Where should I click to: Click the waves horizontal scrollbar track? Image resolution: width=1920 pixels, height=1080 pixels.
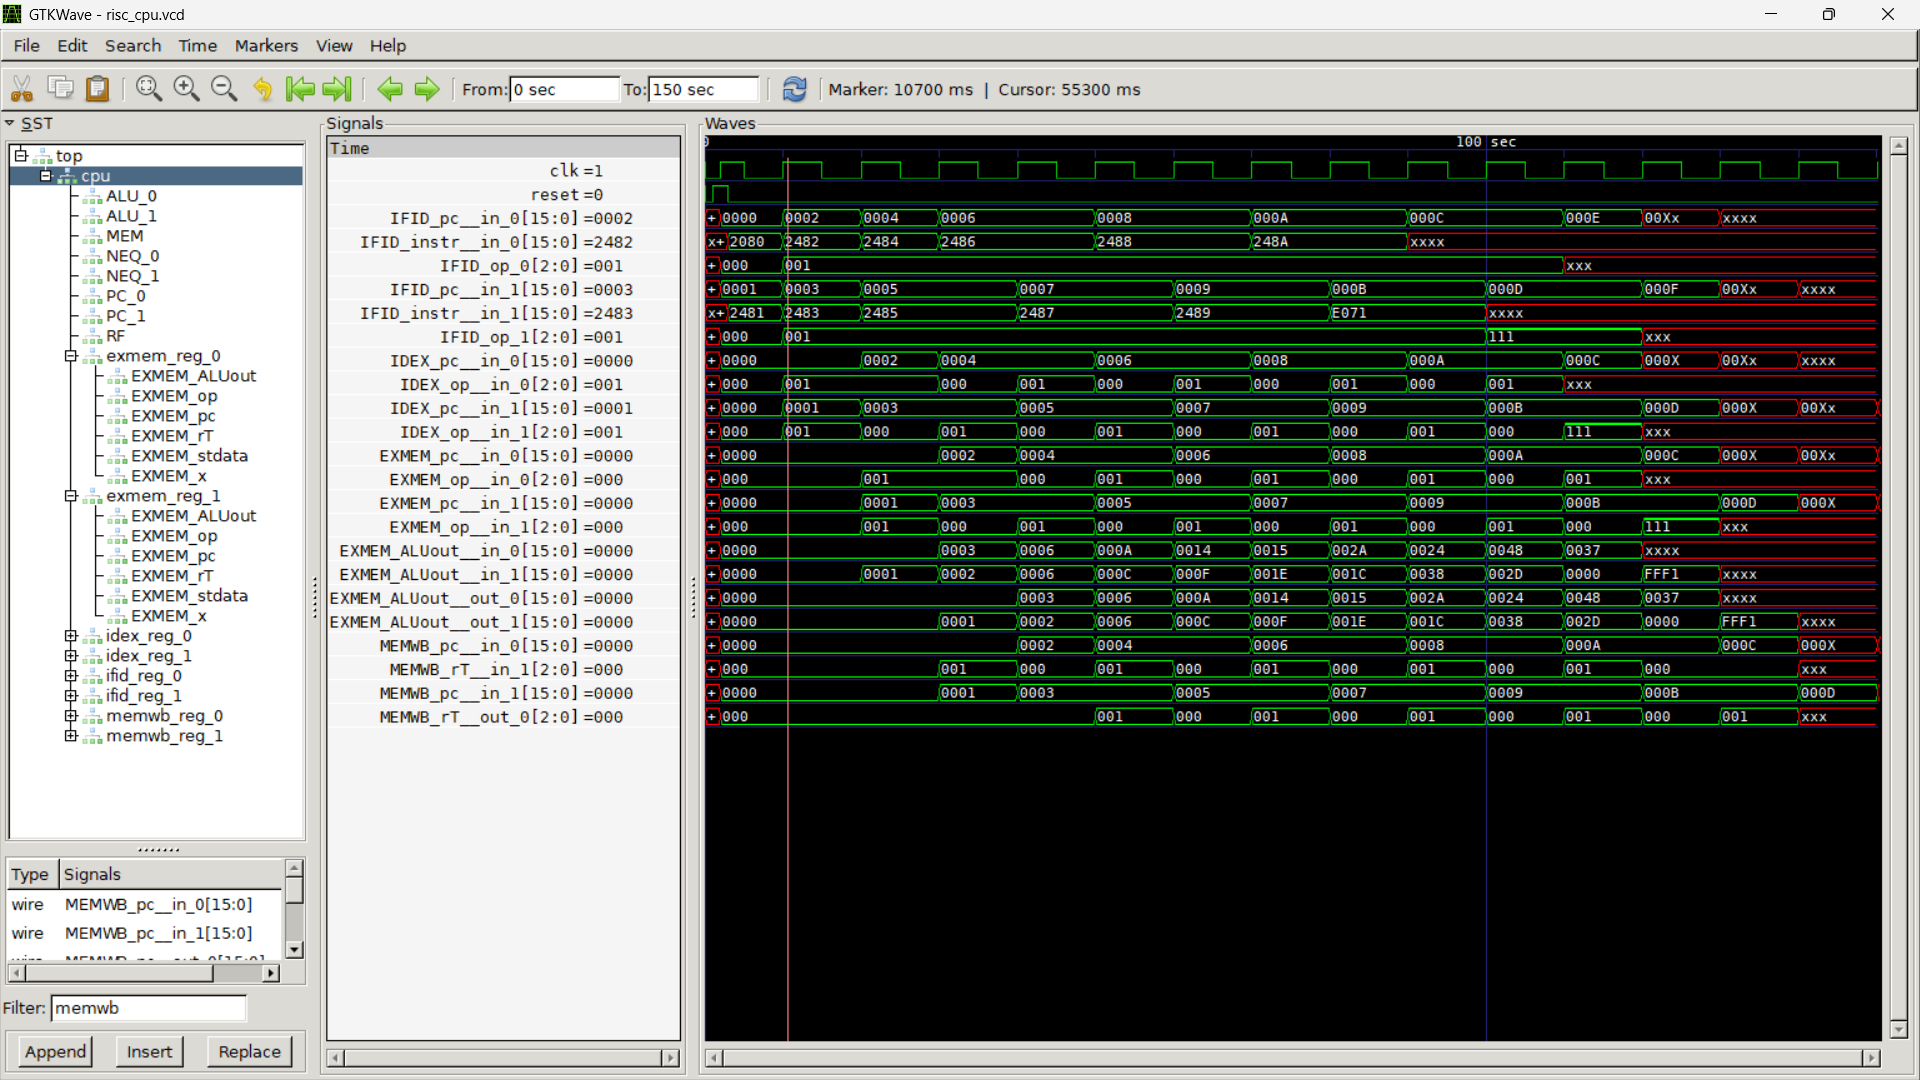pyautogui.click(x=1292, y=1058)
